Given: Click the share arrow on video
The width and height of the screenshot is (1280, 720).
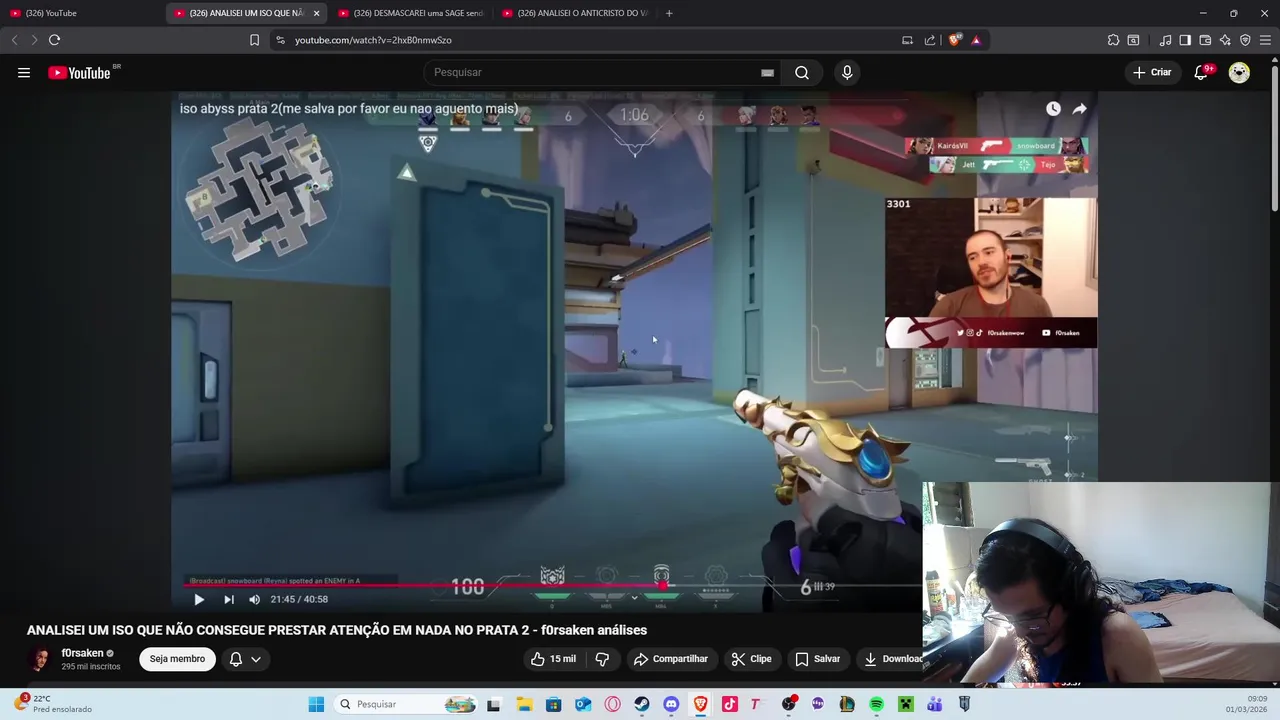Looking at the screenshot, I should click(1079, 108).
